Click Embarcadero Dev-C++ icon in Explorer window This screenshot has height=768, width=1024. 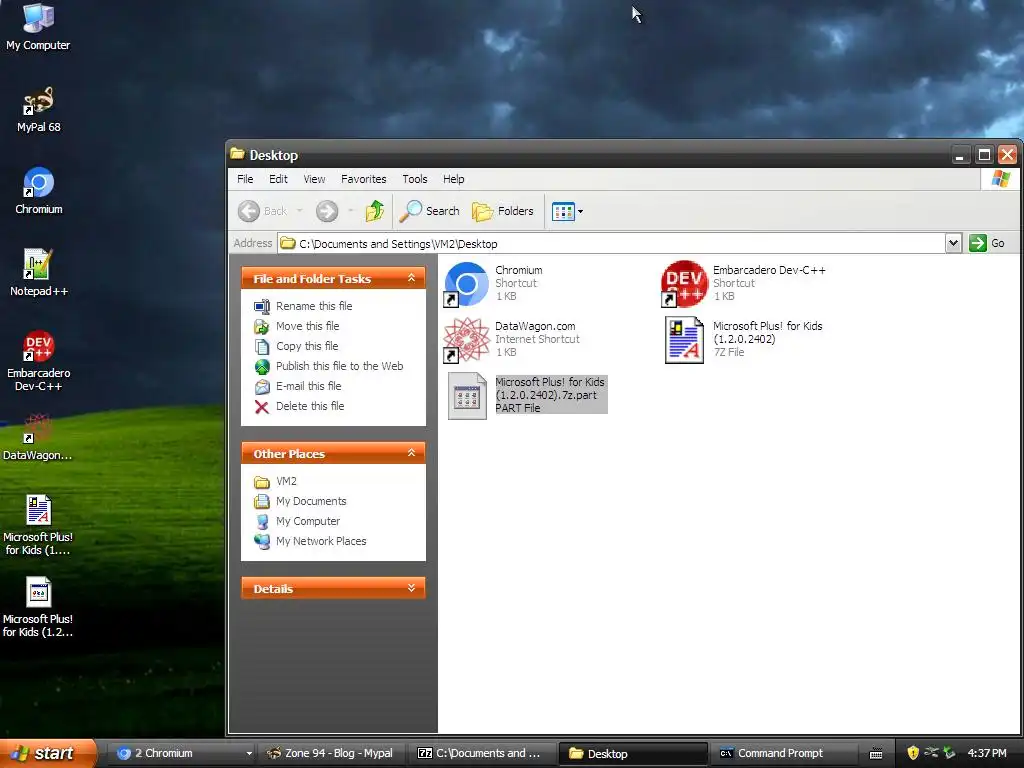pos(684,284)
